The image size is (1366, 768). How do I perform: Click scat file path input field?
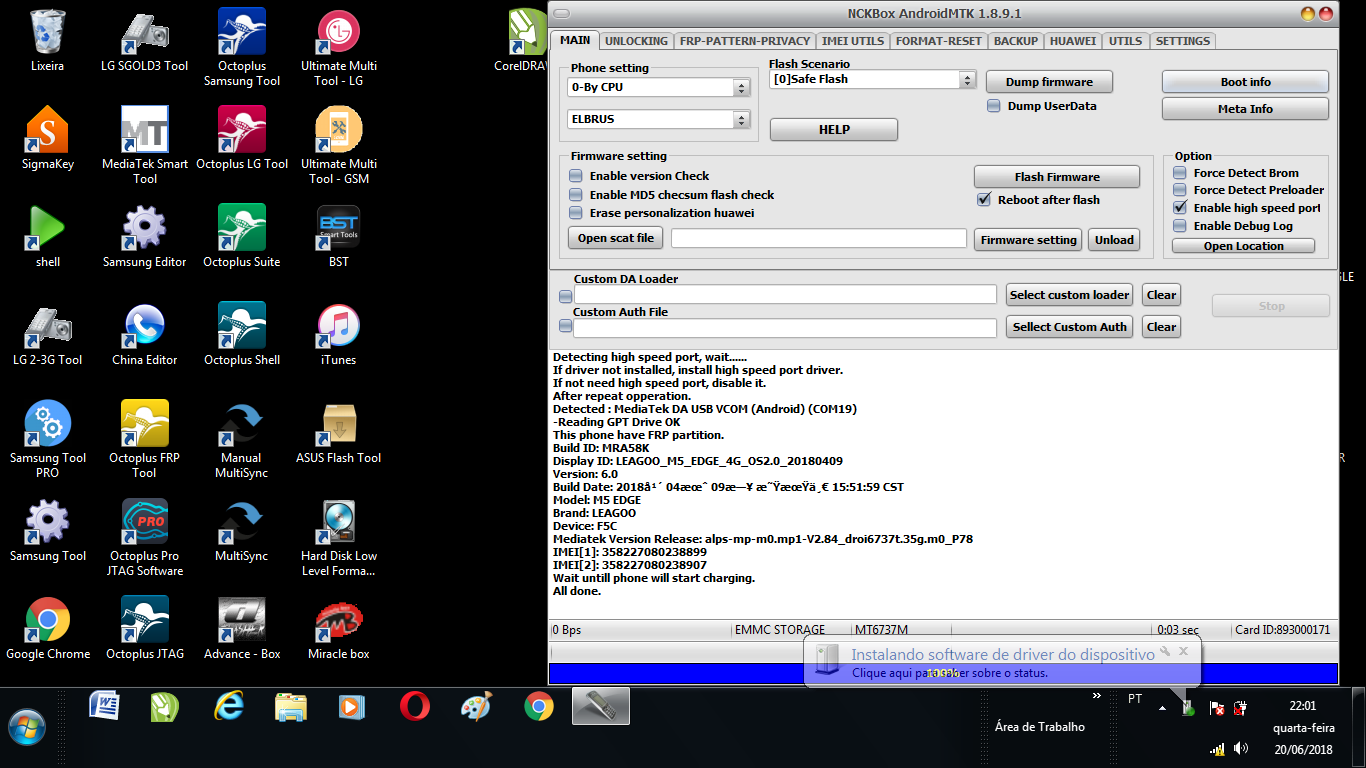click(819, 239)
